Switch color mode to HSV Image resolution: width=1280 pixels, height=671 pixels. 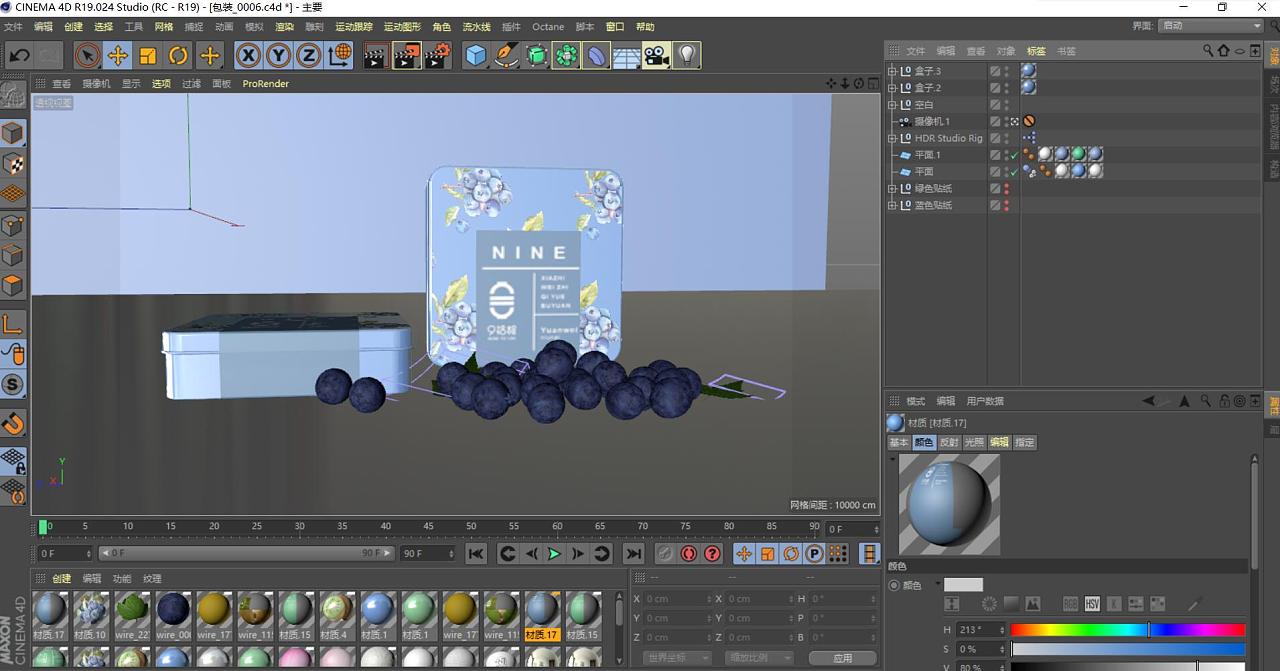tap(1092, 604)
